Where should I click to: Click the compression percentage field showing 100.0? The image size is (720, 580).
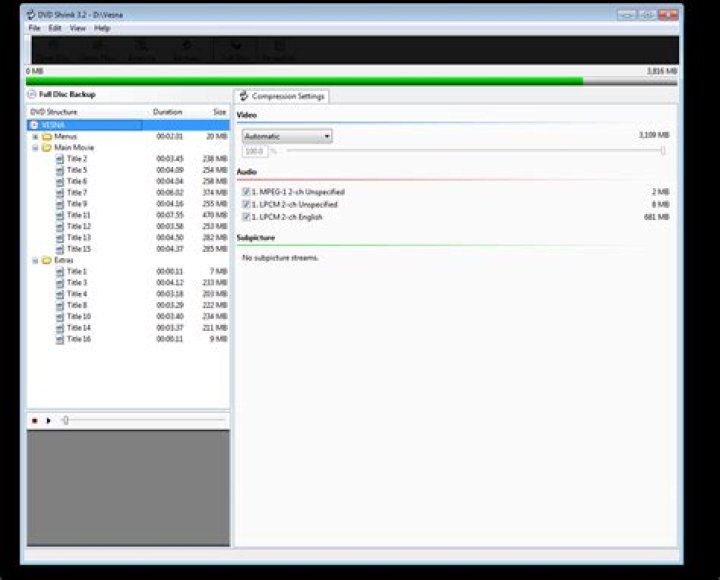pyautogui.click(x=255, y=151)
